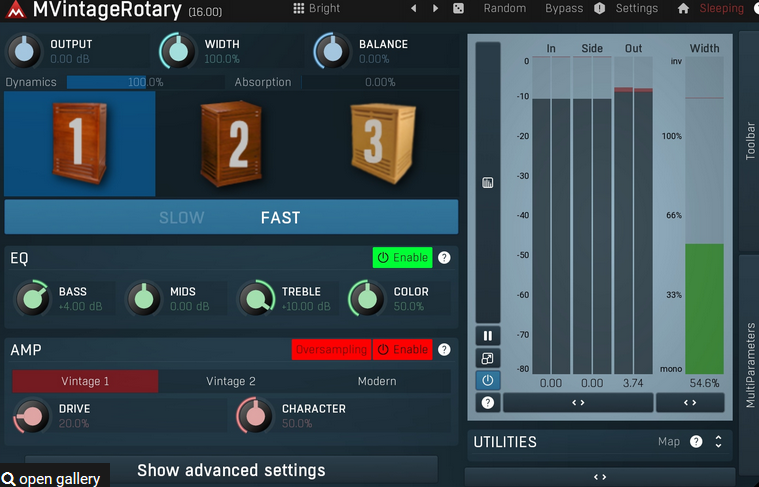This screenshot has width=759, height=487.
Task: Click the meter settings icon on left strip
Action: click(x=487, y=183)
